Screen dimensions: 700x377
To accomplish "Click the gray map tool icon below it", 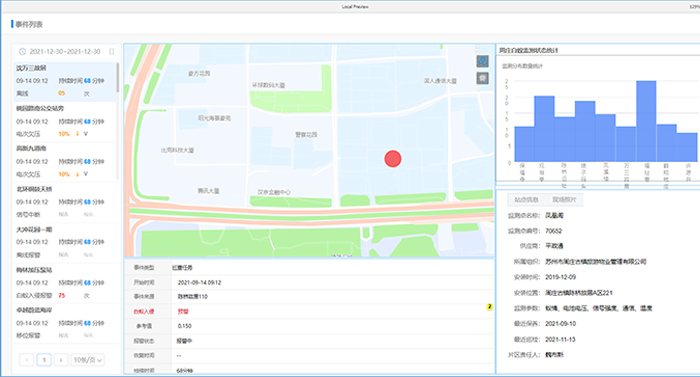I will pos(483,79).
